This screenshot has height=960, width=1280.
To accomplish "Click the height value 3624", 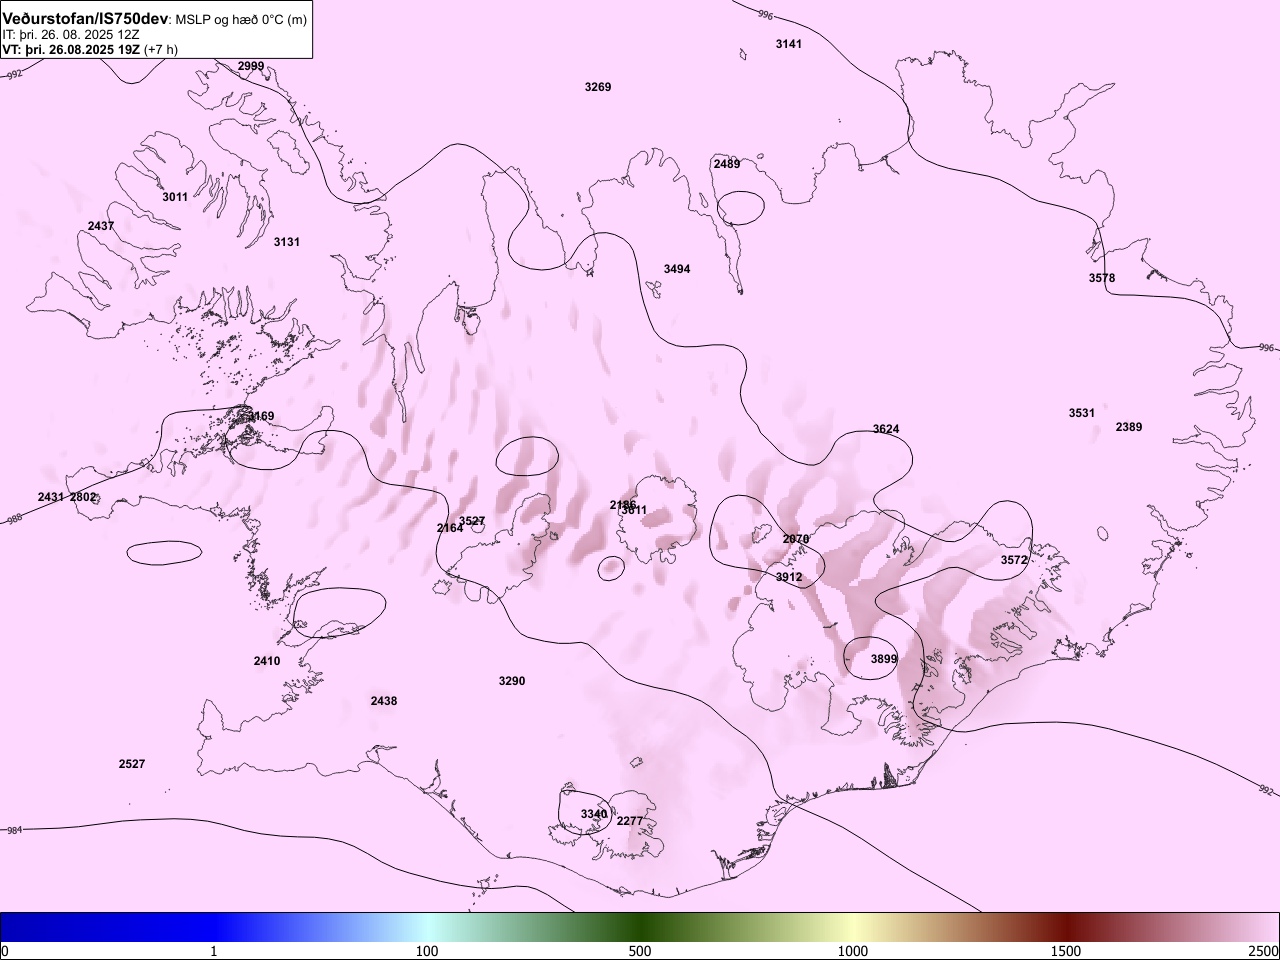I will pyautogui.click(x=886, y=429).
